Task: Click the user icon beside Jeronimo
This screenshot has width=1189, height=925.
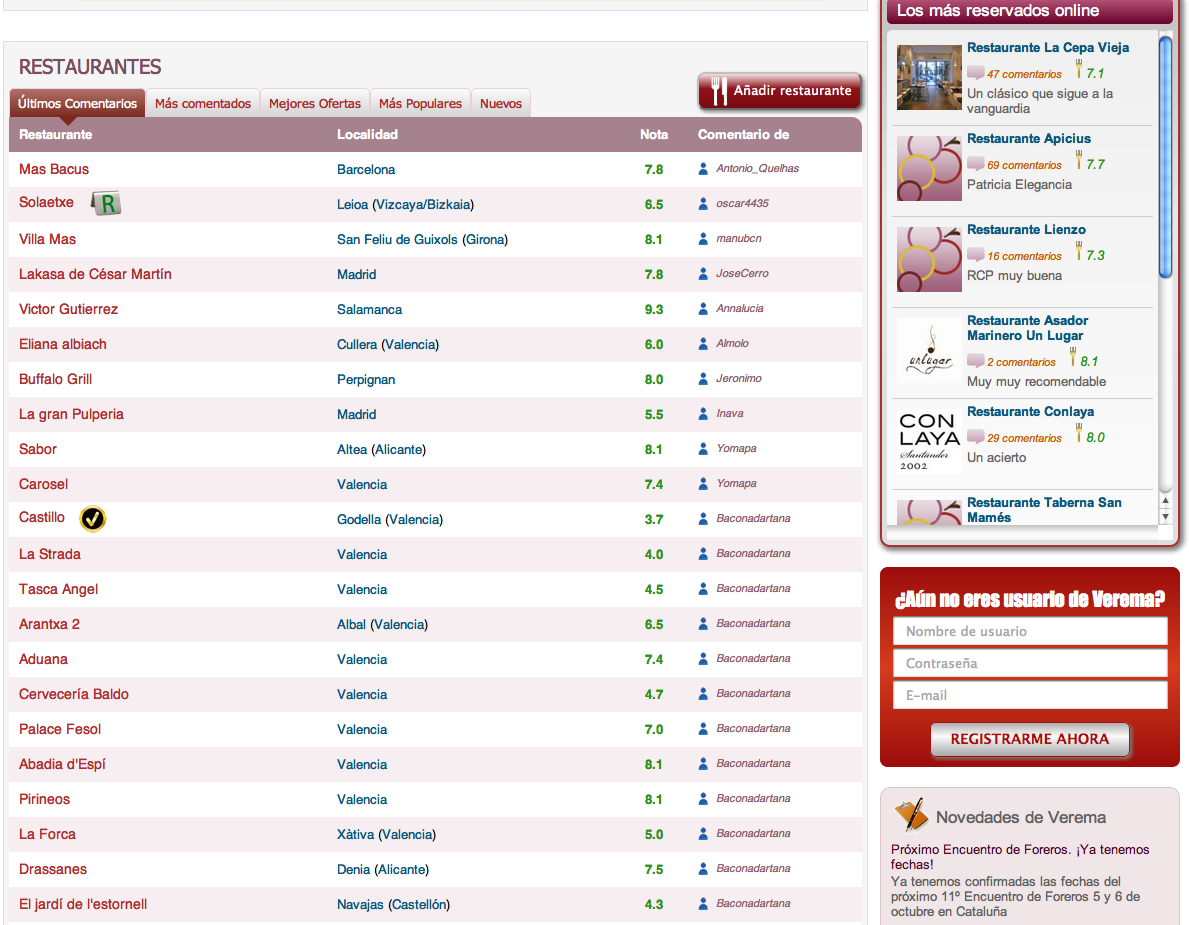Action: [x=703, y=378]
